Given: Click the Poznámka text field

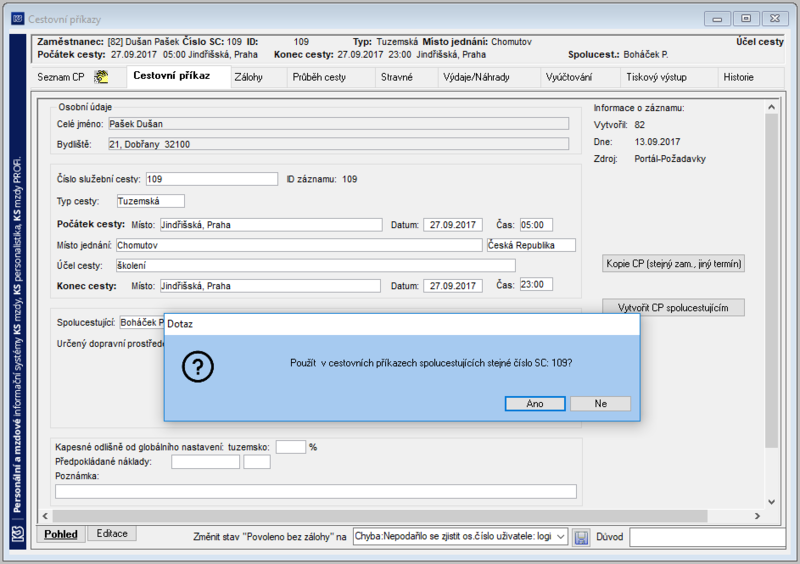Looking at the screenshot, I should click(x=316, y=492).
